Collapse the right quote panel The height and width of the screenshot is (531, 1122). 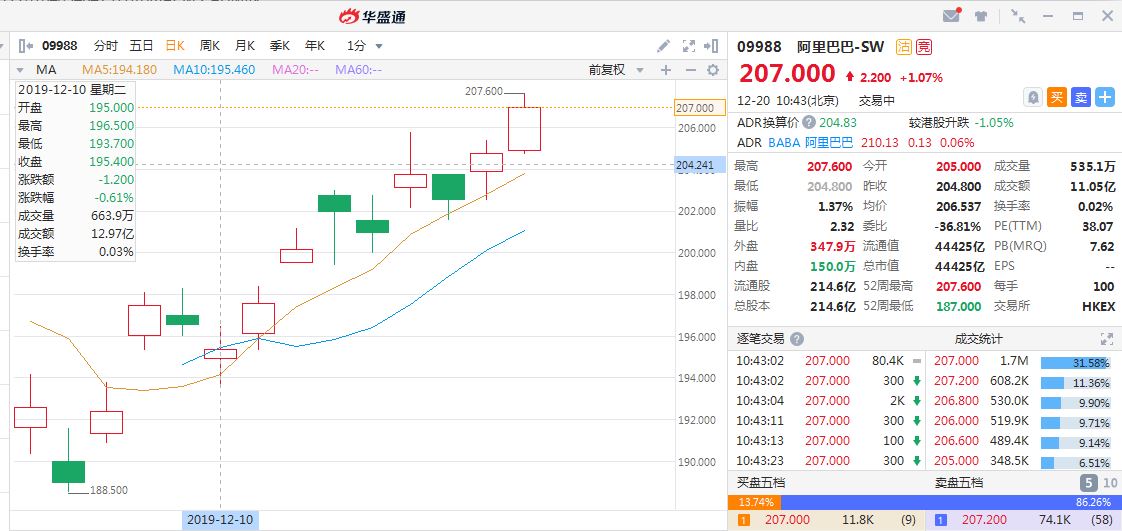711,46
